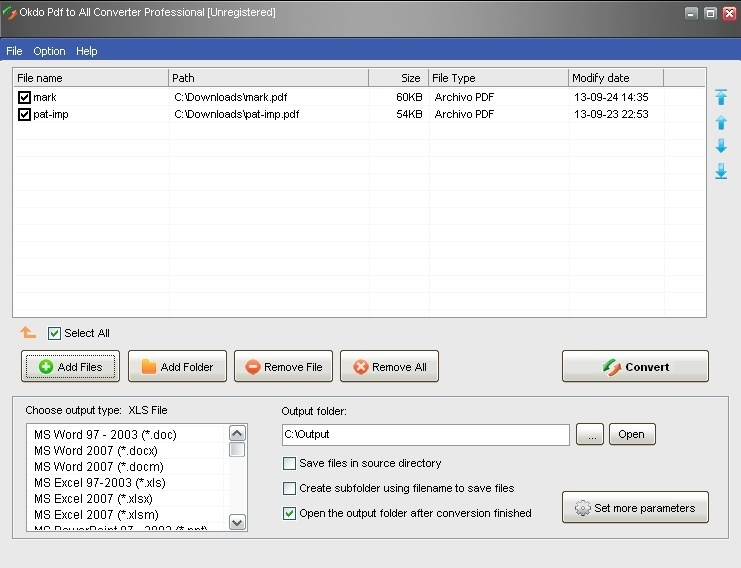
Task: Close the Okdo converter window
Action: [x=730, y=13]
